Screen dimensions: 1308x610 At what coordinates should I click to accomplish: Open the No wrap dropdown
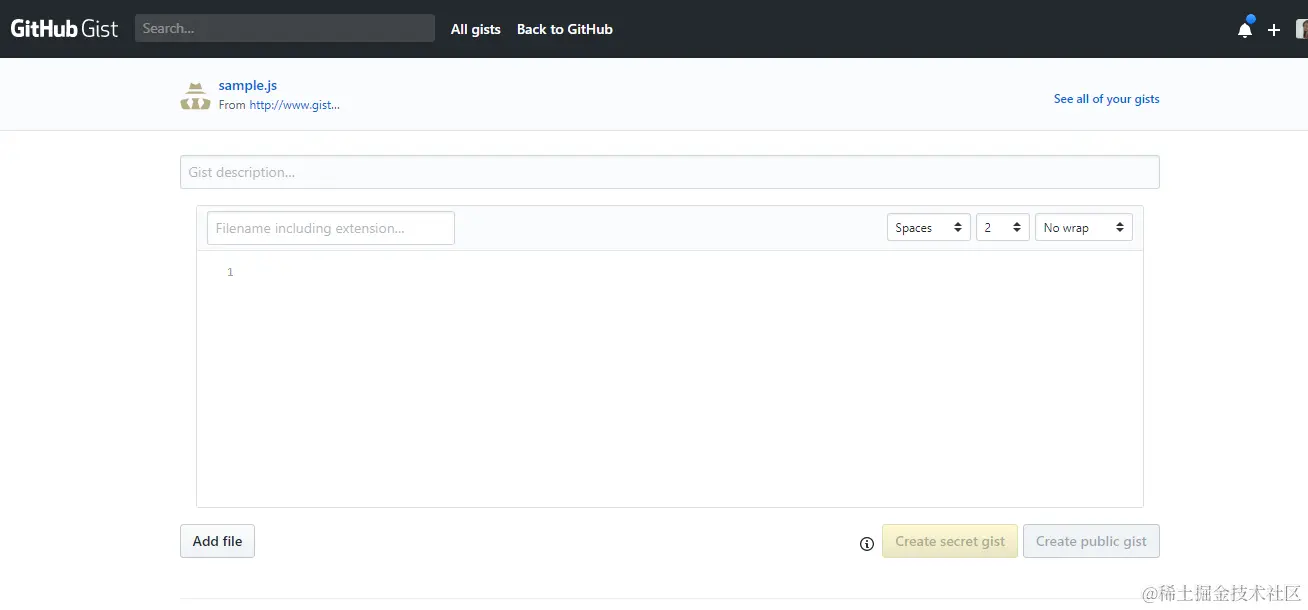click(x=1083, y=227)
